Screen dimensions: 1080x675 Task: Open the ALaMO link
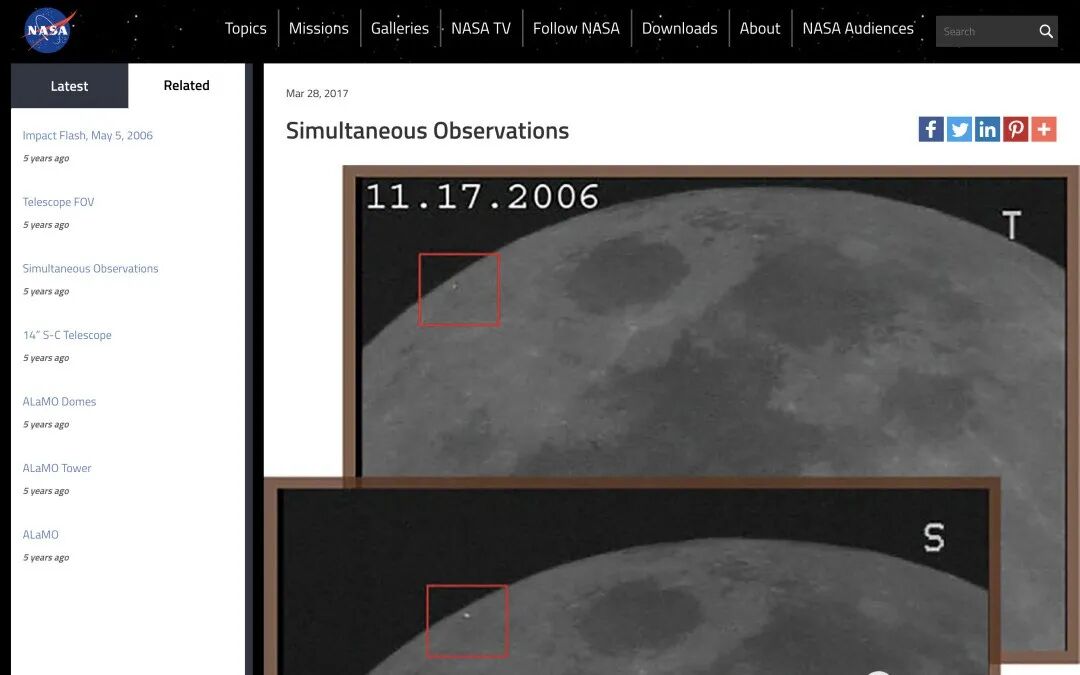(41, 534)
